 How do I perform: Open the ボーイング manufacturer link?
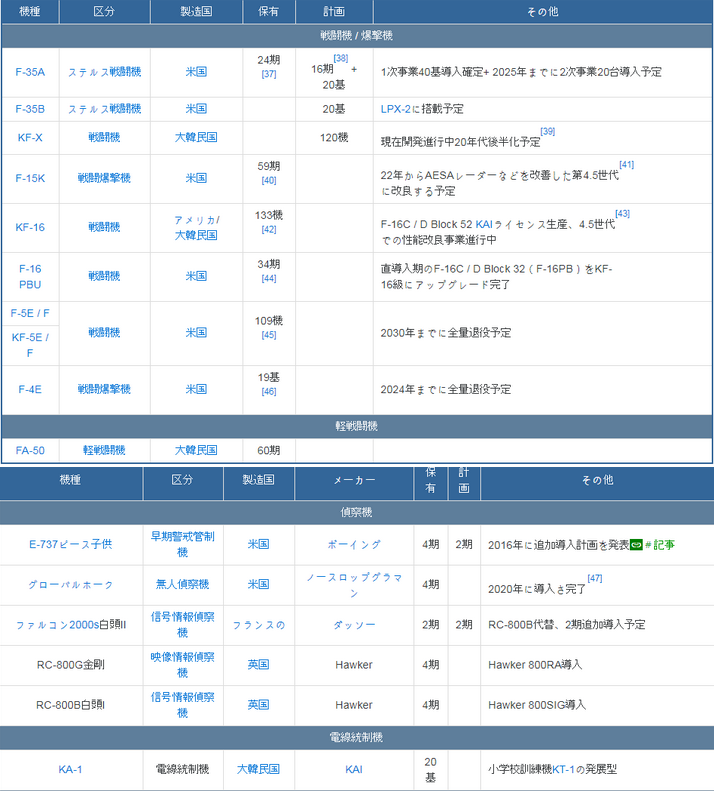click(x=354, y=545)
